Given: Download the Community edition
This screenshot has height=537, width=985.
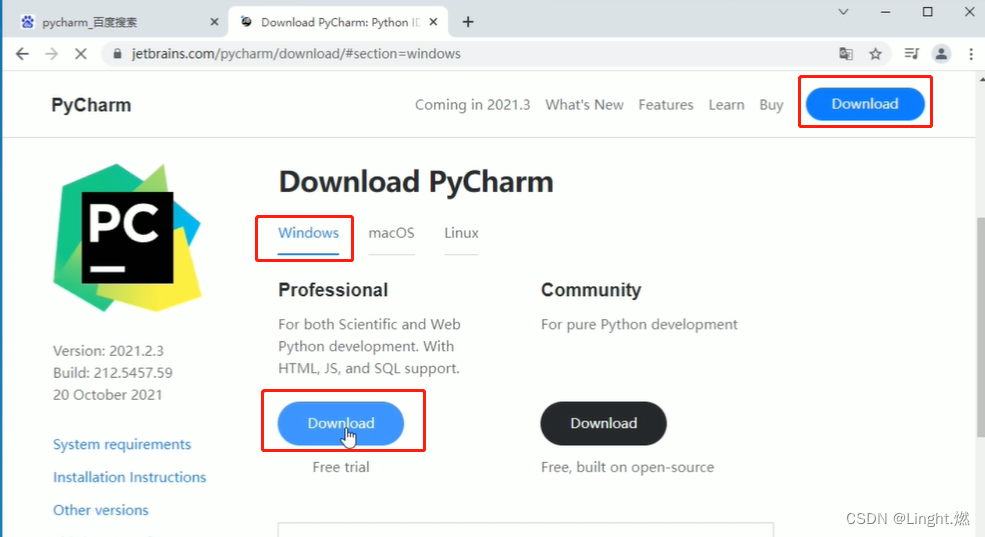Looking at the screenshot, I should click(603, 423).
